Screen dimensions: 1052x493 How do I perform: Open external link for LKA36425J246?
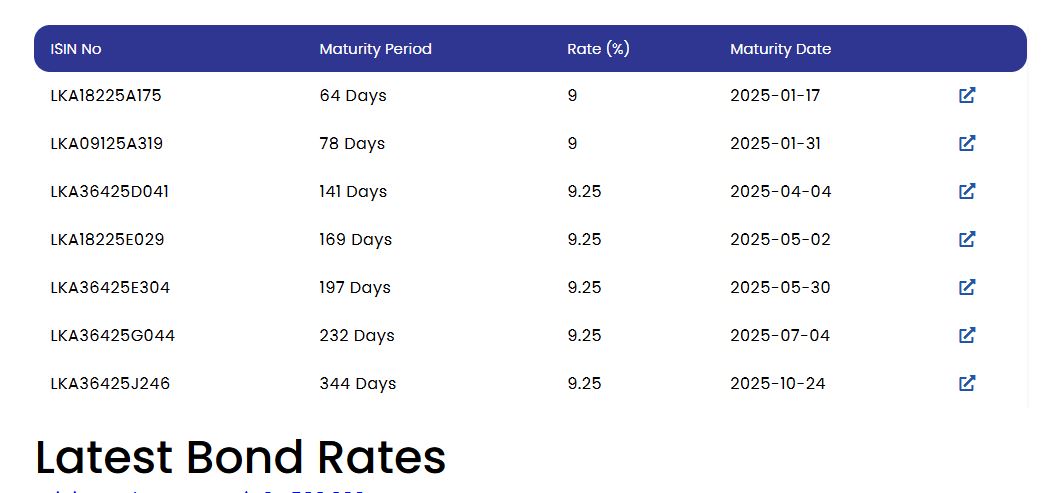[x=967, y=383]
